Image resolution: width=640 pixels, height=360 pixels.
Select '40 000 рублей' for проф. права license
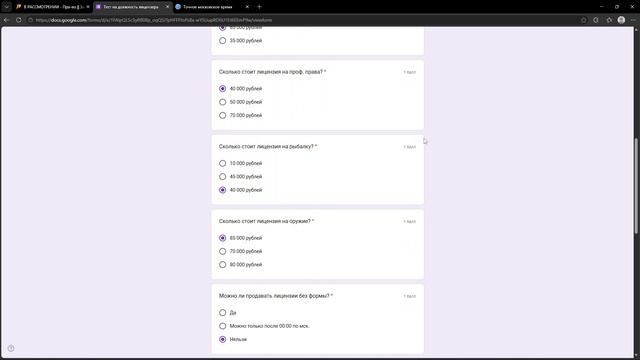coord(222,89)
